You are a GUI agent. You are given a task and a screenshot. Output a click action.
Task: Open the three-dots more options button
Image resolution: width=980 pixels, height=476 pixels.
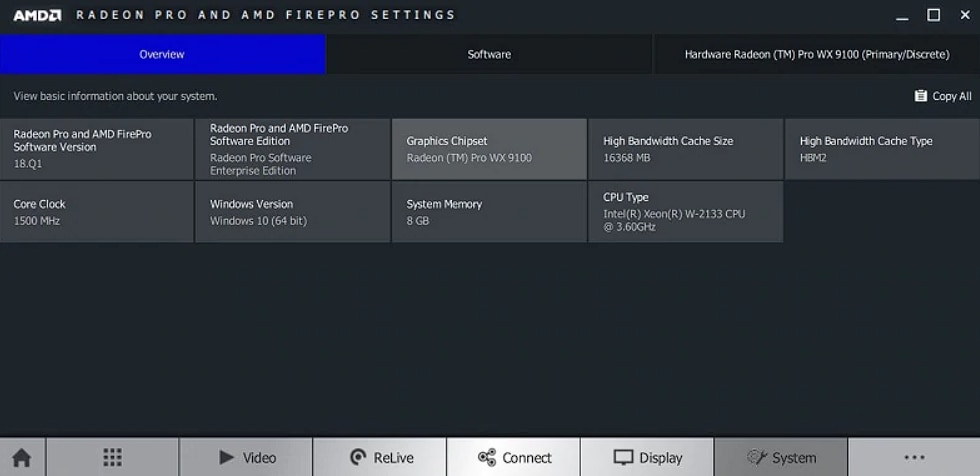(914, 457)
